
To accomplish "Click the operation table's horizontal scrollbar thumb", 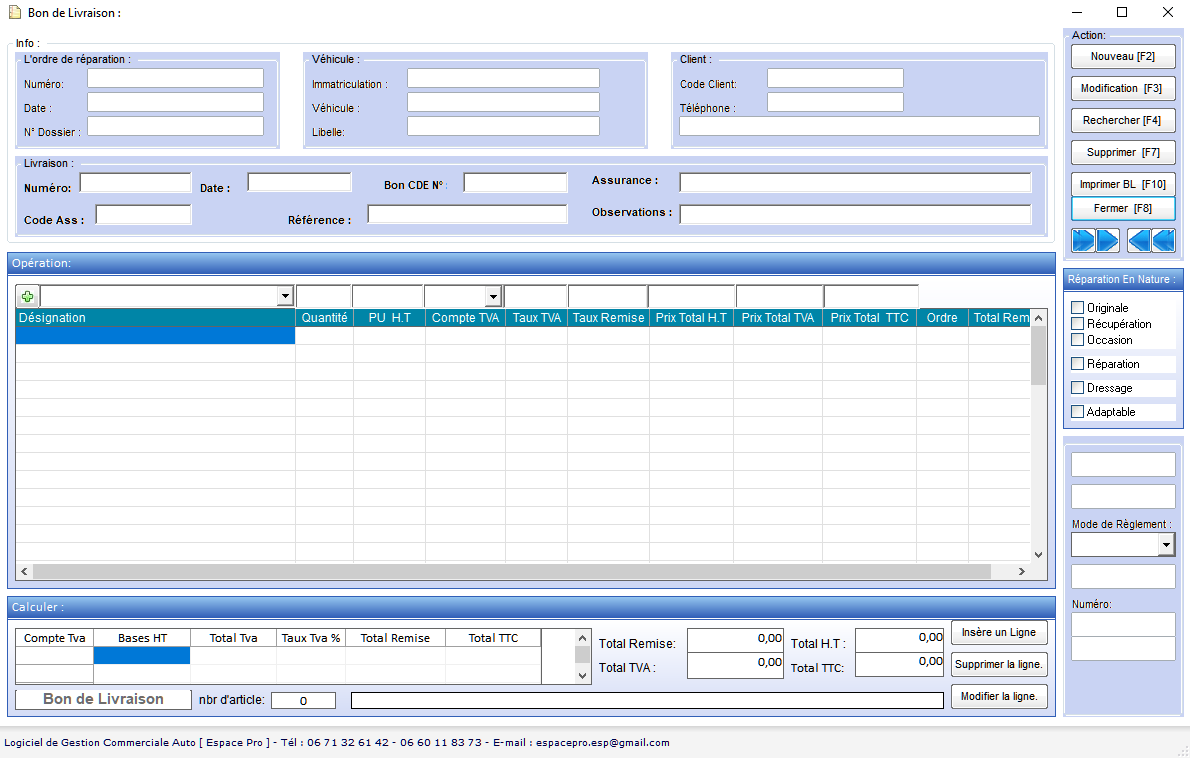I will 512,571.
